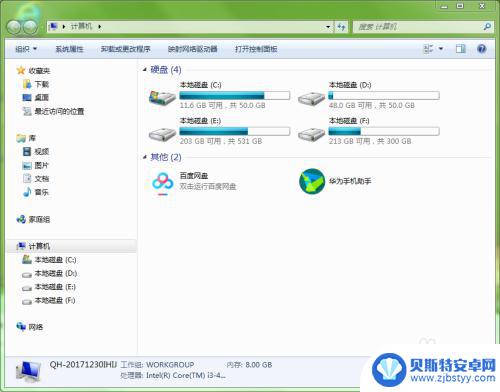Viewport: 500px width, 392px height.
Task: Collapse the Other (其他) group
Action: (x=145, y=157)
